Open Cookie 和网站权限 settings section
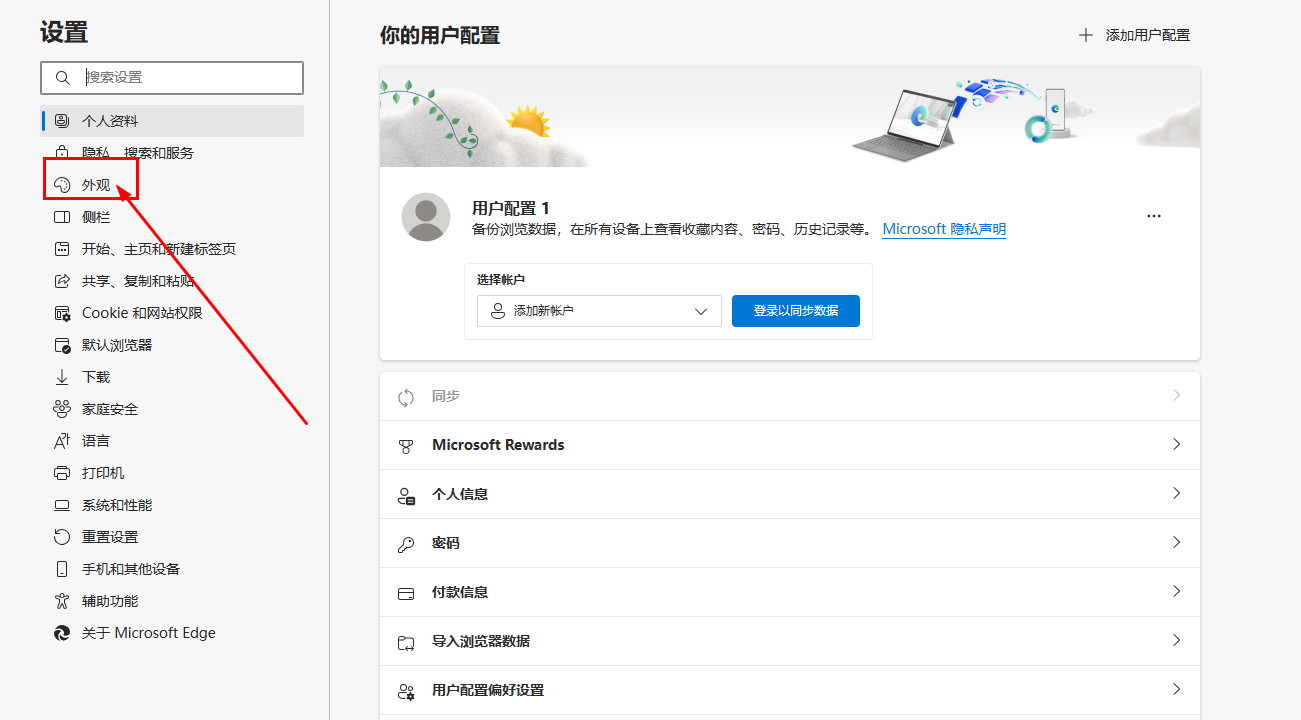This screenshot has height=720, width=1301. (172, 313)
